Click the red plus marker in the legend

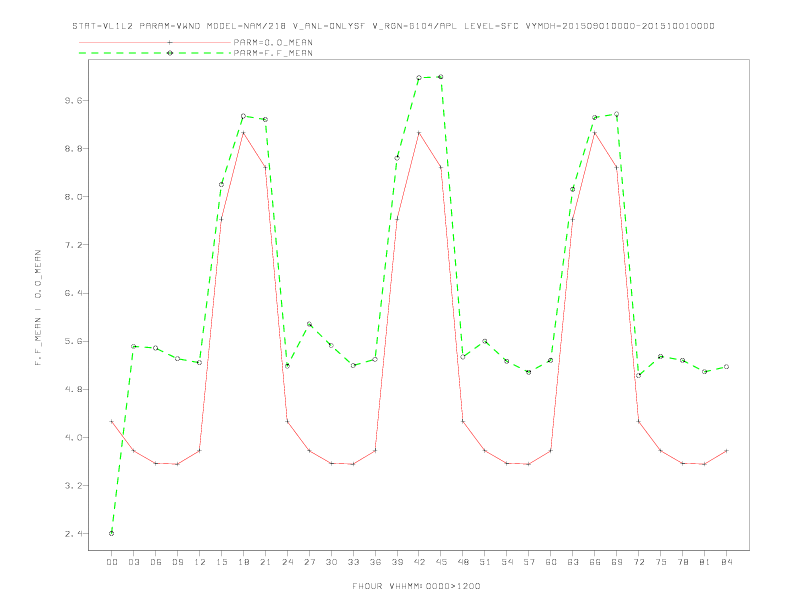[170, 42]
